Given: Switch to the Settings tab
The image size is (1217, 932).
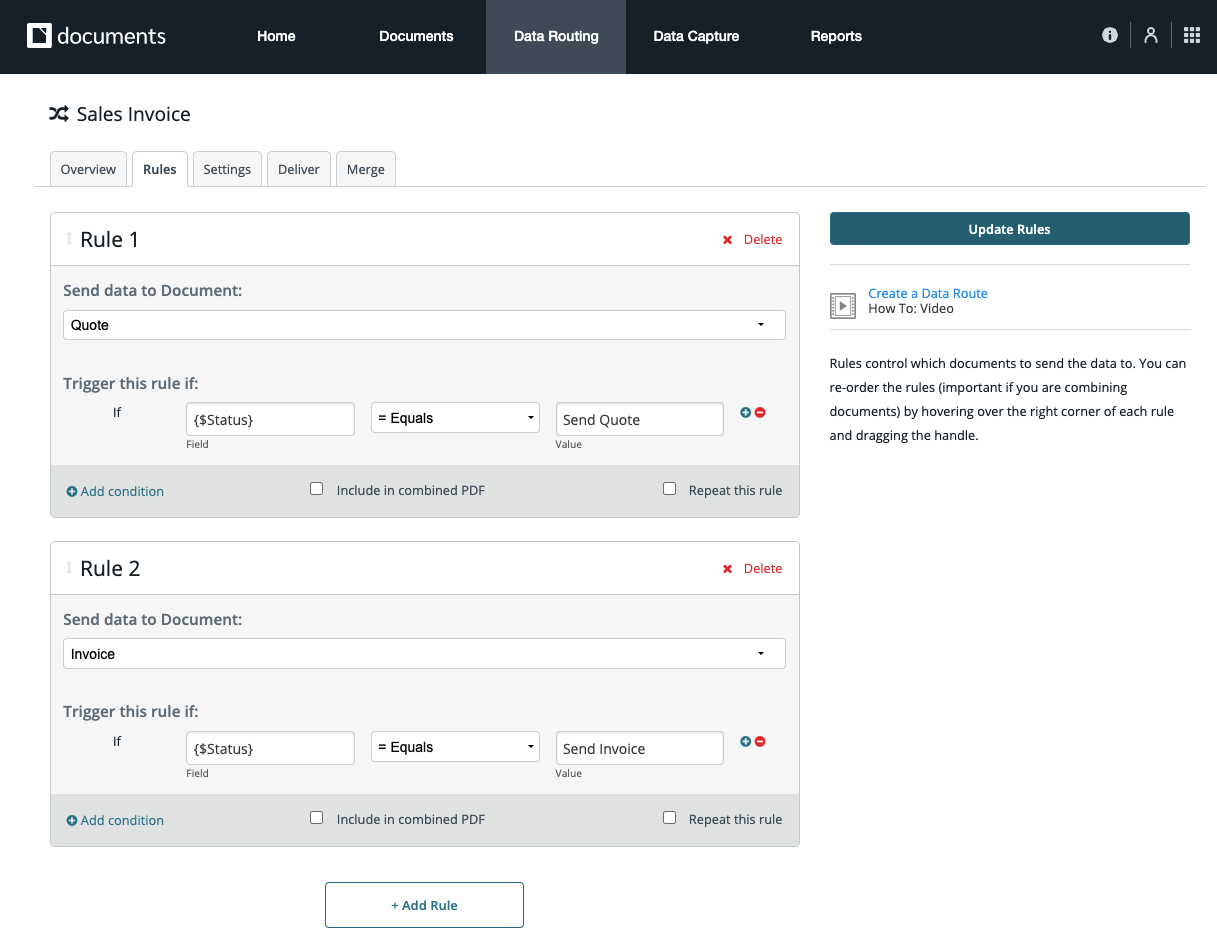Looking at the screenshot, I should click(x=227, y=169).
